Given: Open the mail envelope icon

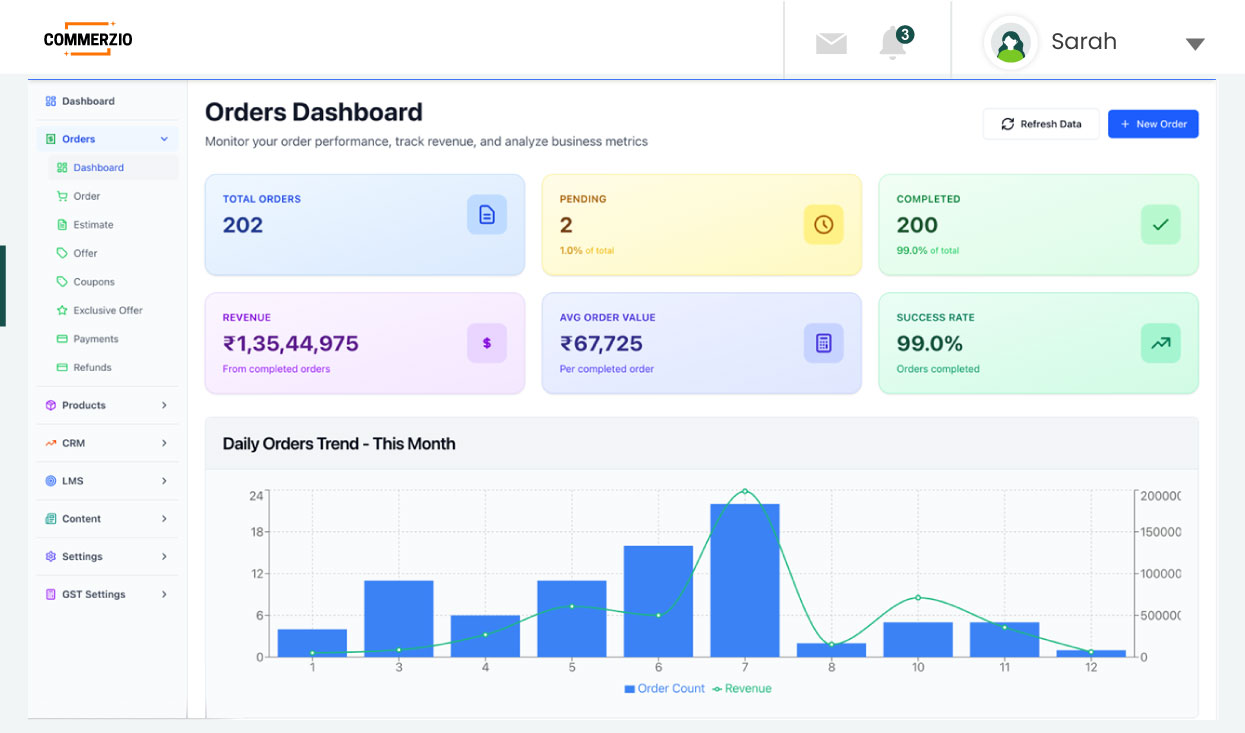Looking at the screenshot, I should coord(831,43).
